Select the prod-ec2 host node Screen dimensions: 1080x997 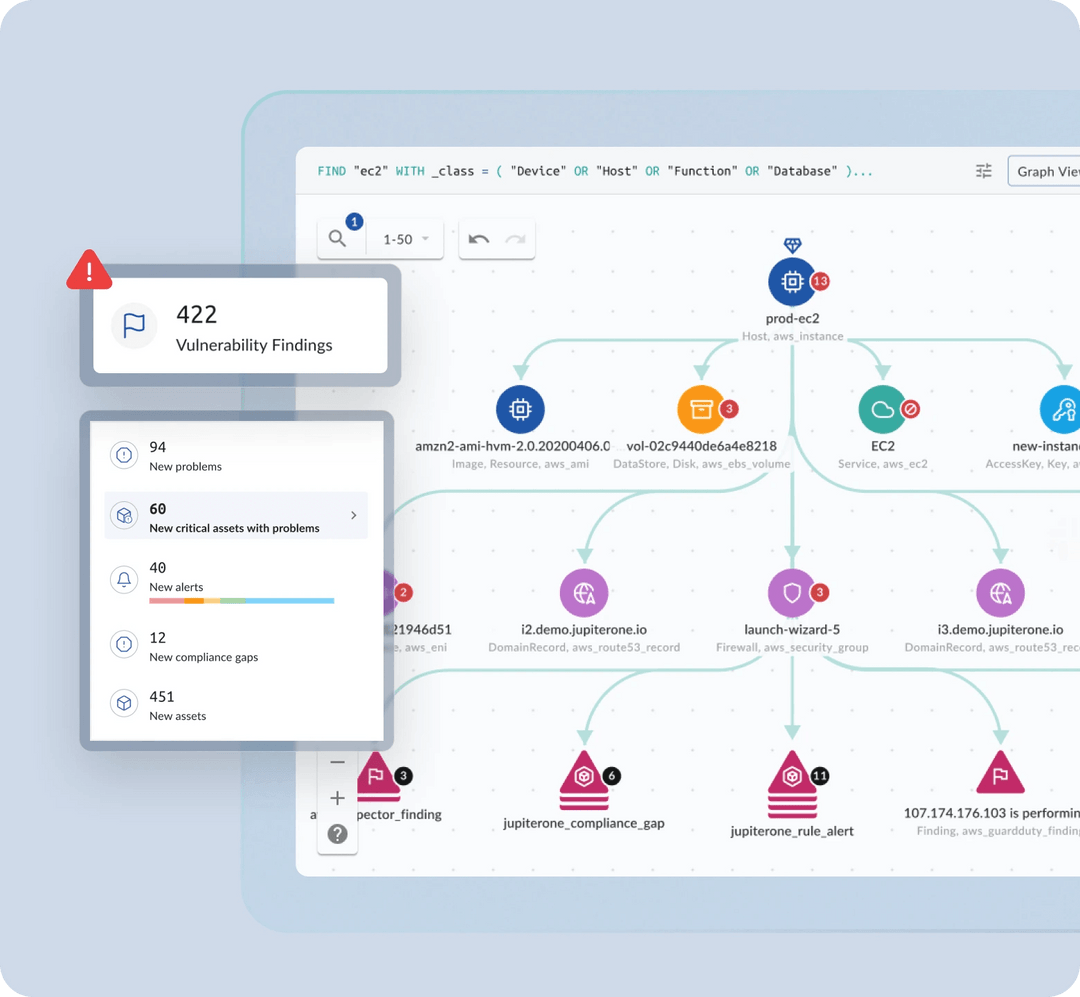[791, 281]
